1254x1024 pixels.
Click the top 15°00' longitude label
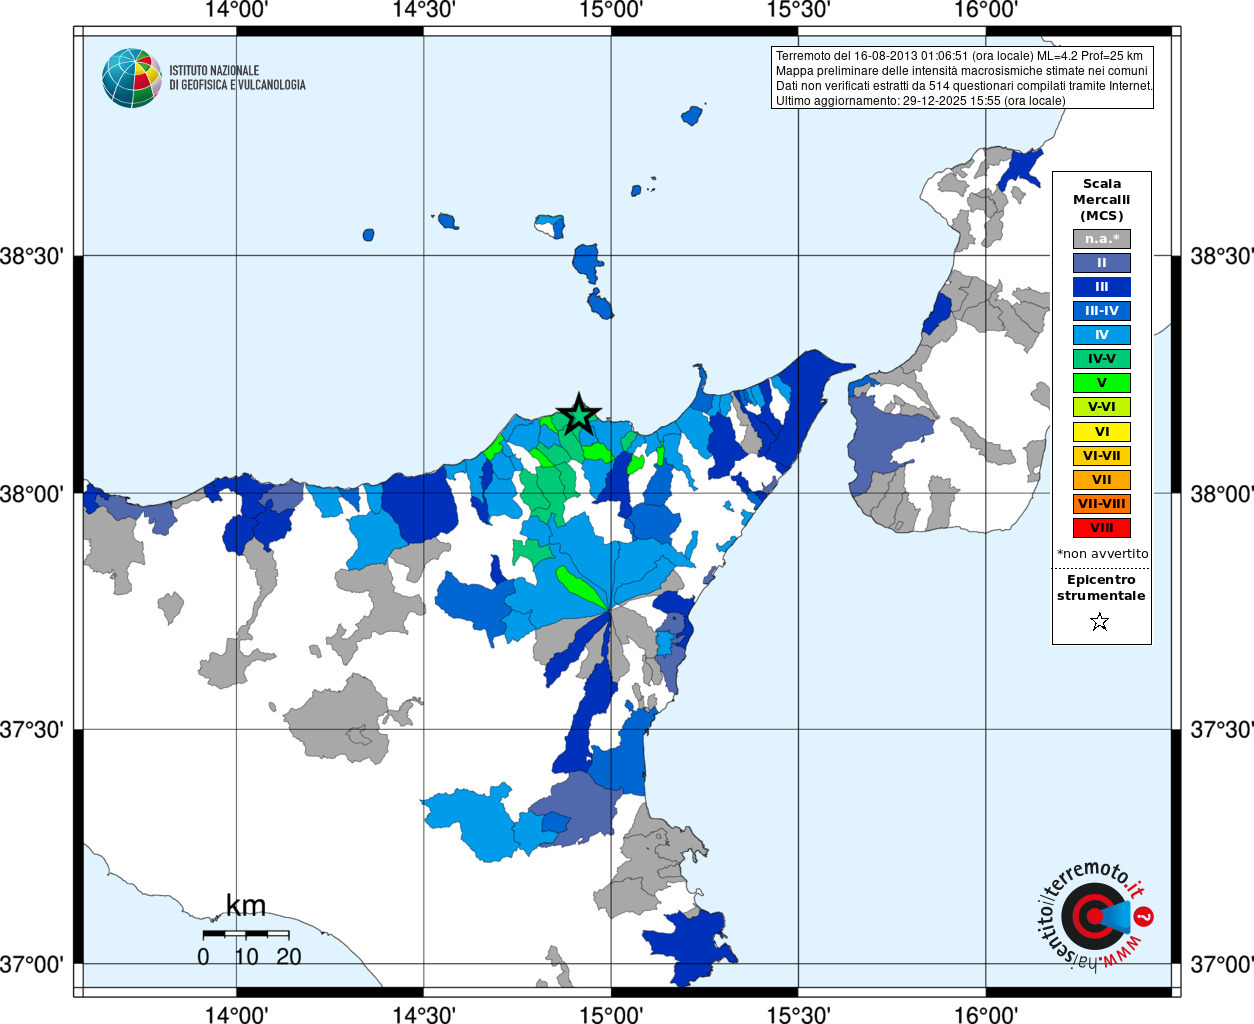[611, 10]
